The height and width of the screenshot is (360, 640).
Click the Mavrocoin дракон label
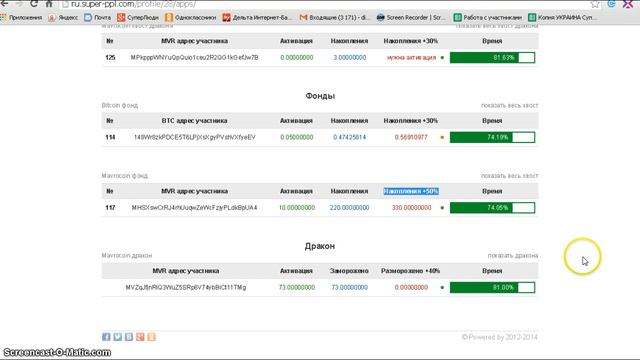pos(127,256)
